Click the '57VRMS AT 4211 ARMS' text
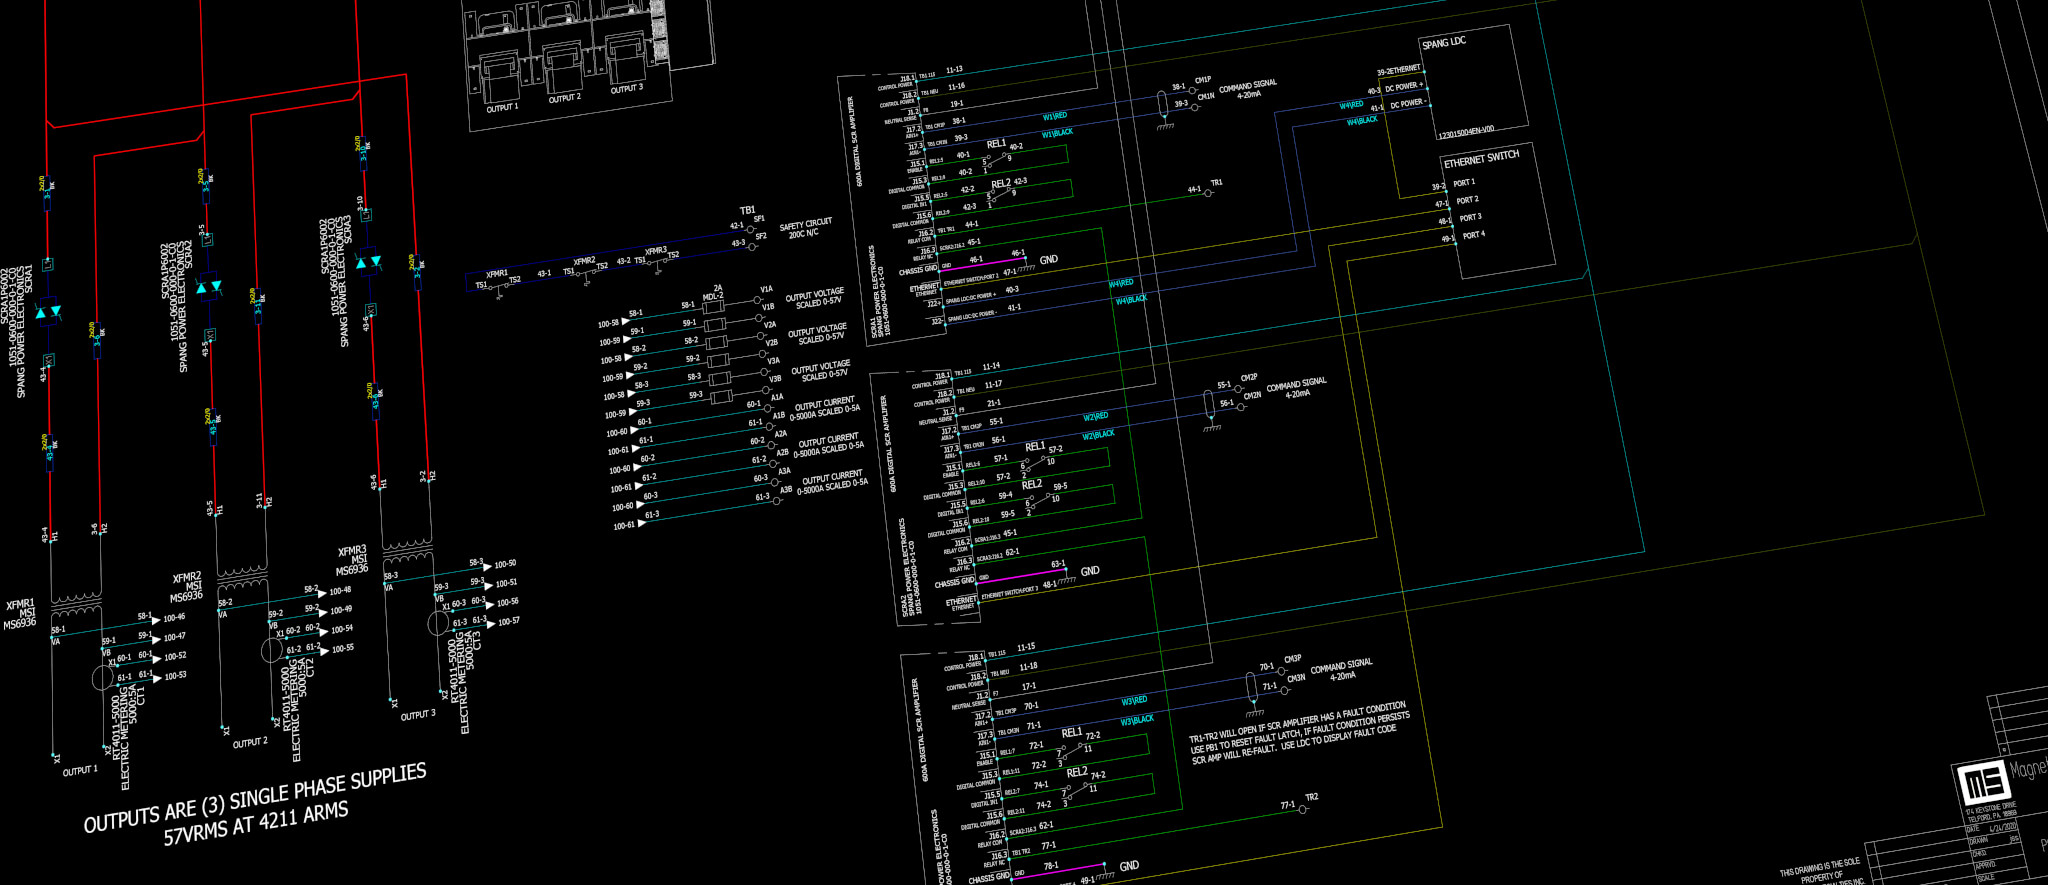The height and width of the screenshot is (885, 2048). pos(256,824)
